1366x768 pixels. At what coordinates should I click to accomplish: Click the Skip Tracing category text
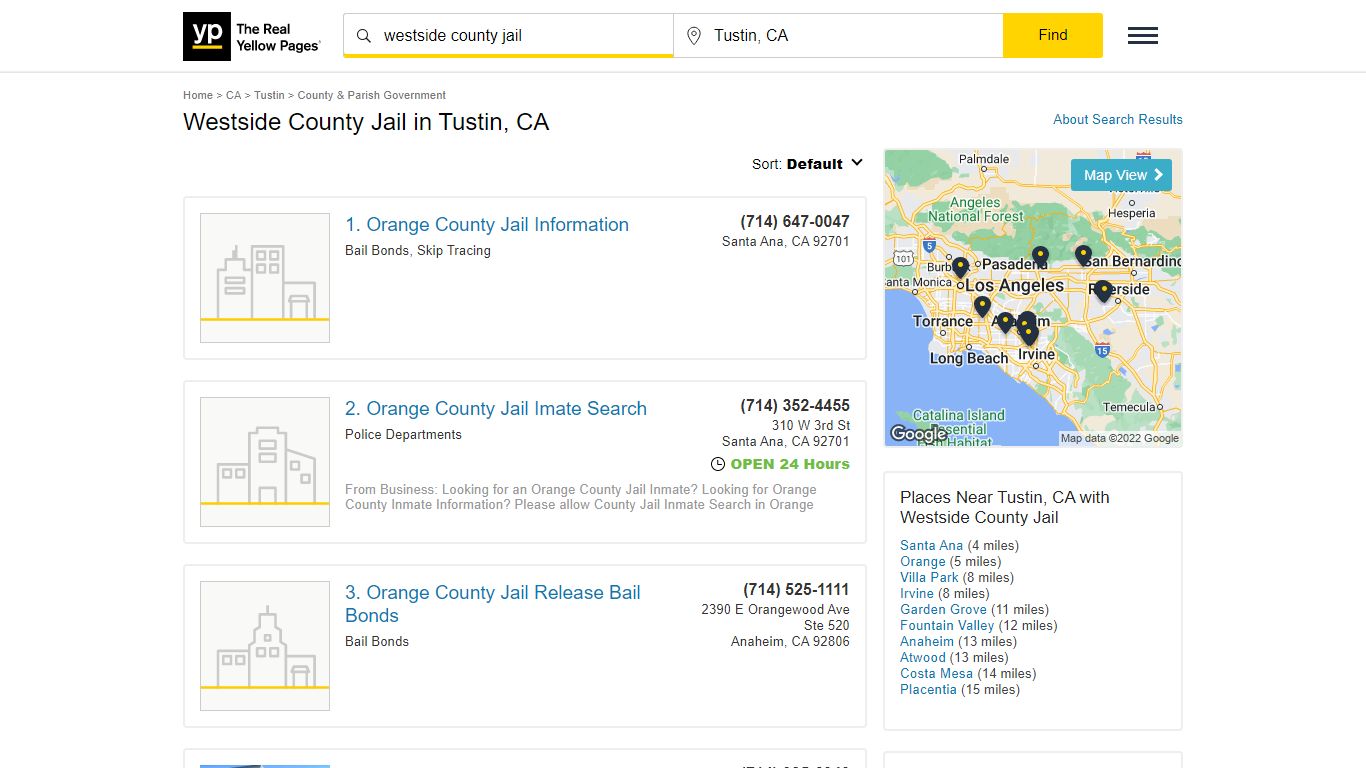[x=454, y=250]
